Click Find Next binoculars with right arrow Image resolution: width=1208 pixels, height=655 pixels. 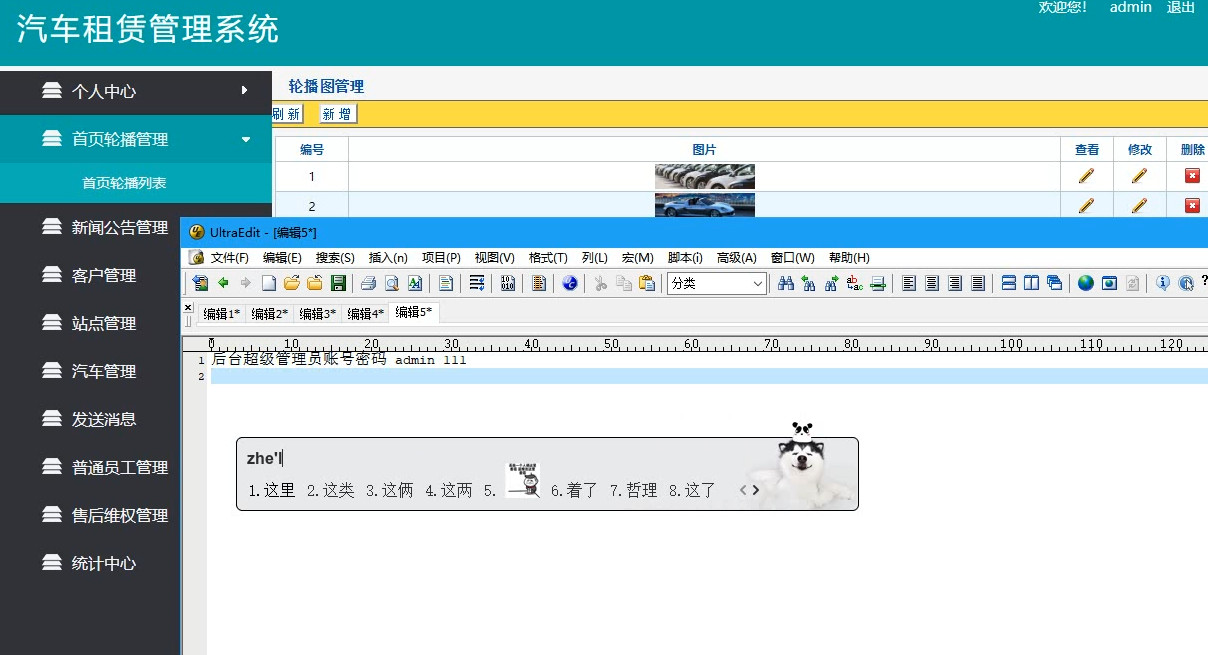coord(832,283)
